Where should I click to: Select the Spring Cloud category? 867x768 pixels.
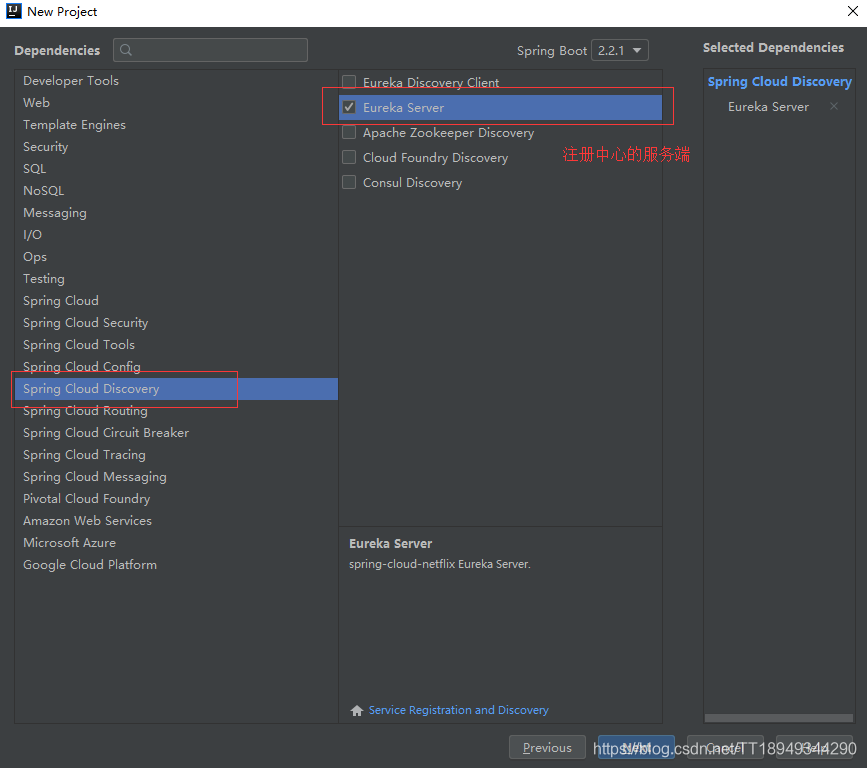coord(176,301)
